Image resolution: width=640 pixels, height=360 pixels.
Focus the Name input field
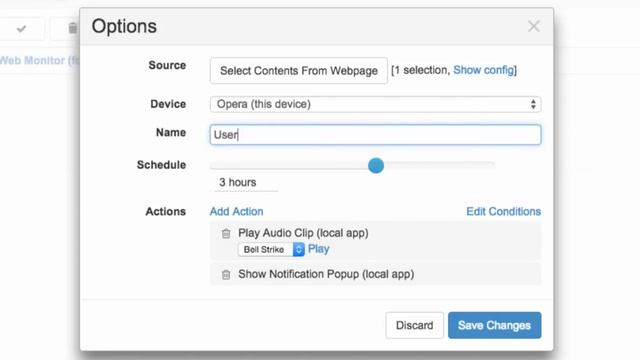(x=376, y=135)
